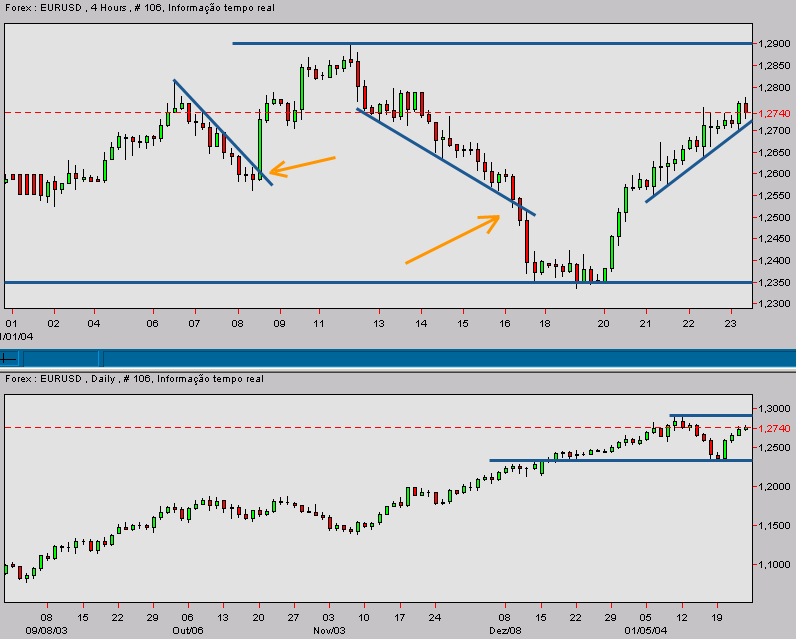Viewport: 796px width, 639px height.
Task: Click red 1,2740 current price label on 4-hour chart
Action: [774, 113]
